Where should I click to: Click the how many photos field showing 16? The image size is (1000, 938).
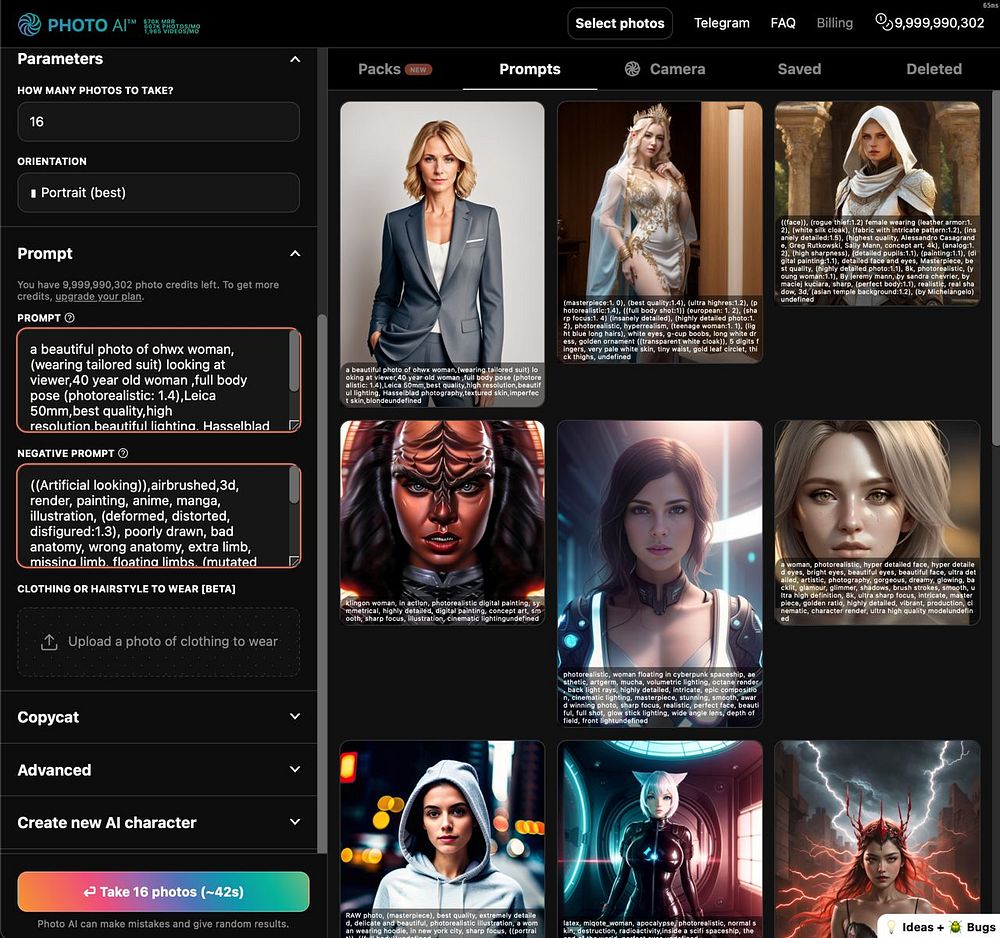pos(158,122)
